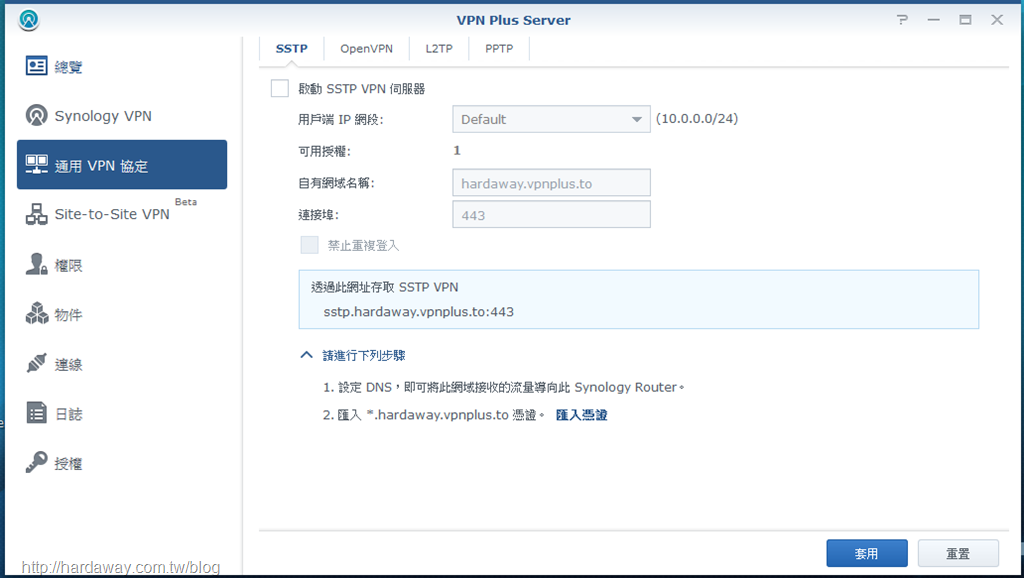Viewport: 1024px width, 578px height.
Task: Click the VPN Plus Server app logo
Action: [29, 20]
